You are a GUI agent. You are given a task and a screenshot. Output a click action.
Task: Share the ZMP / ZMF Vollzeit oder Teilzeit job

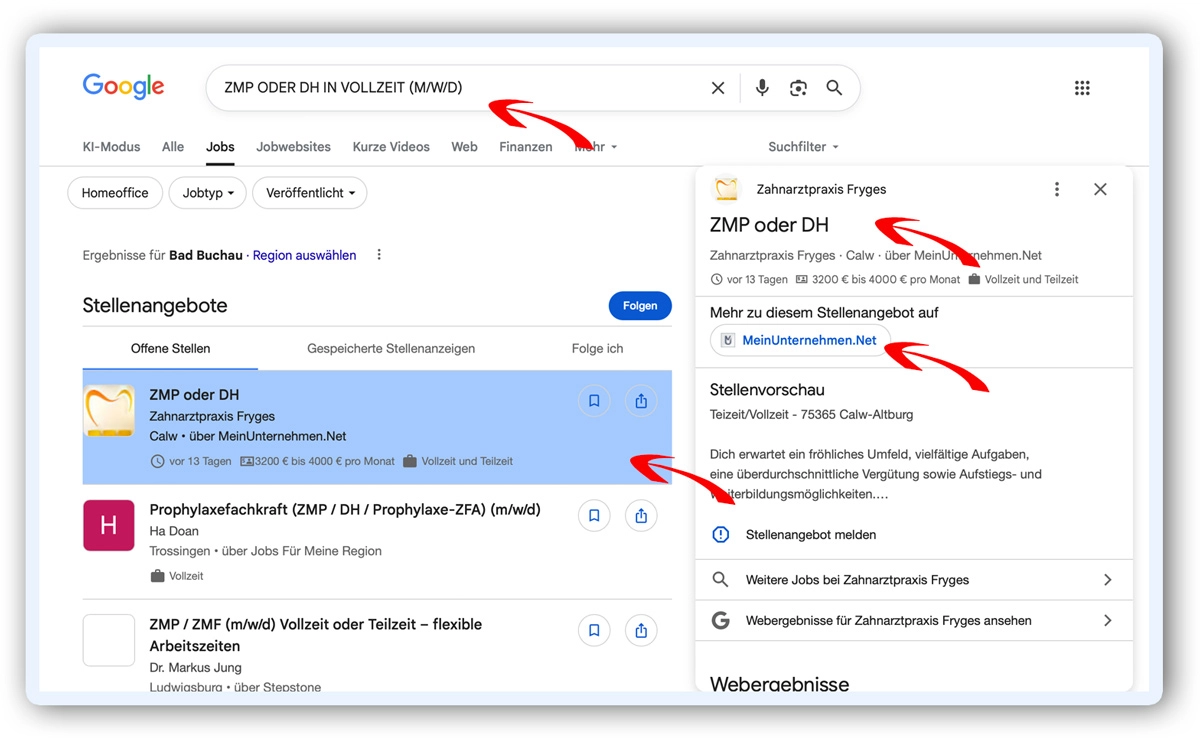[641, 630]
